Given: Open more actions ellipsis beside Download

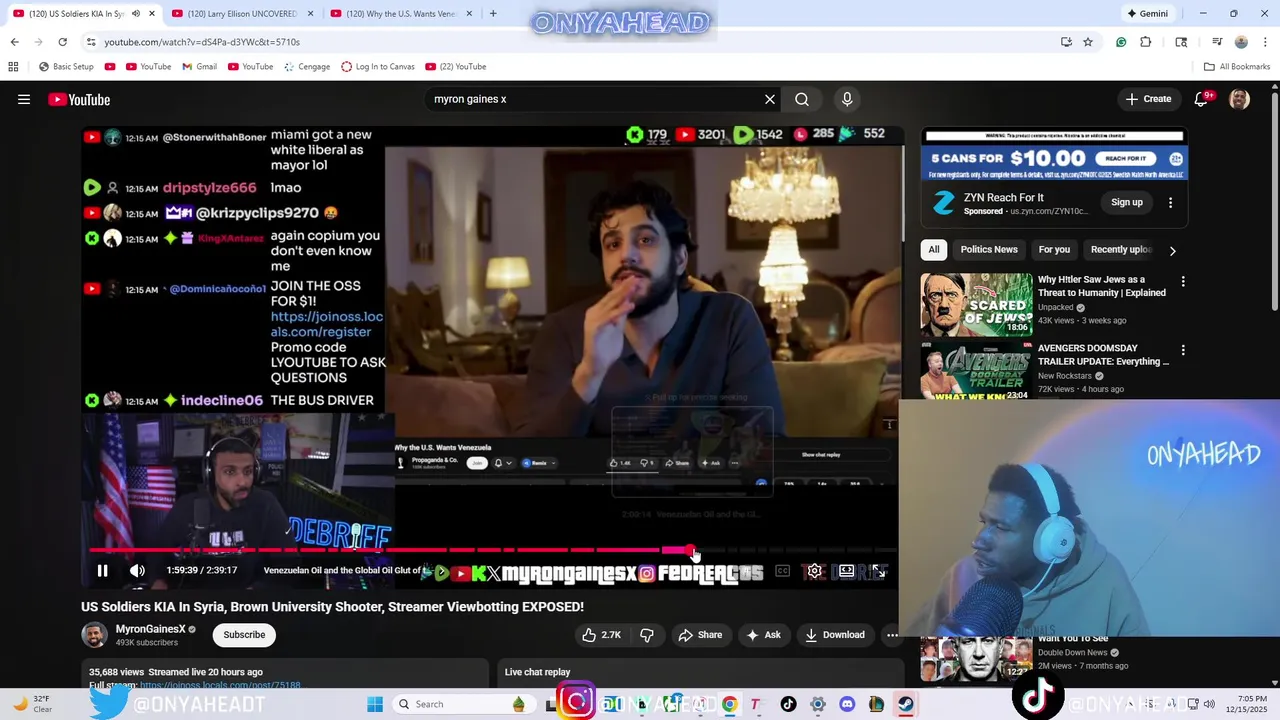Looking at the screenshot, I should [x=892, y=635].
